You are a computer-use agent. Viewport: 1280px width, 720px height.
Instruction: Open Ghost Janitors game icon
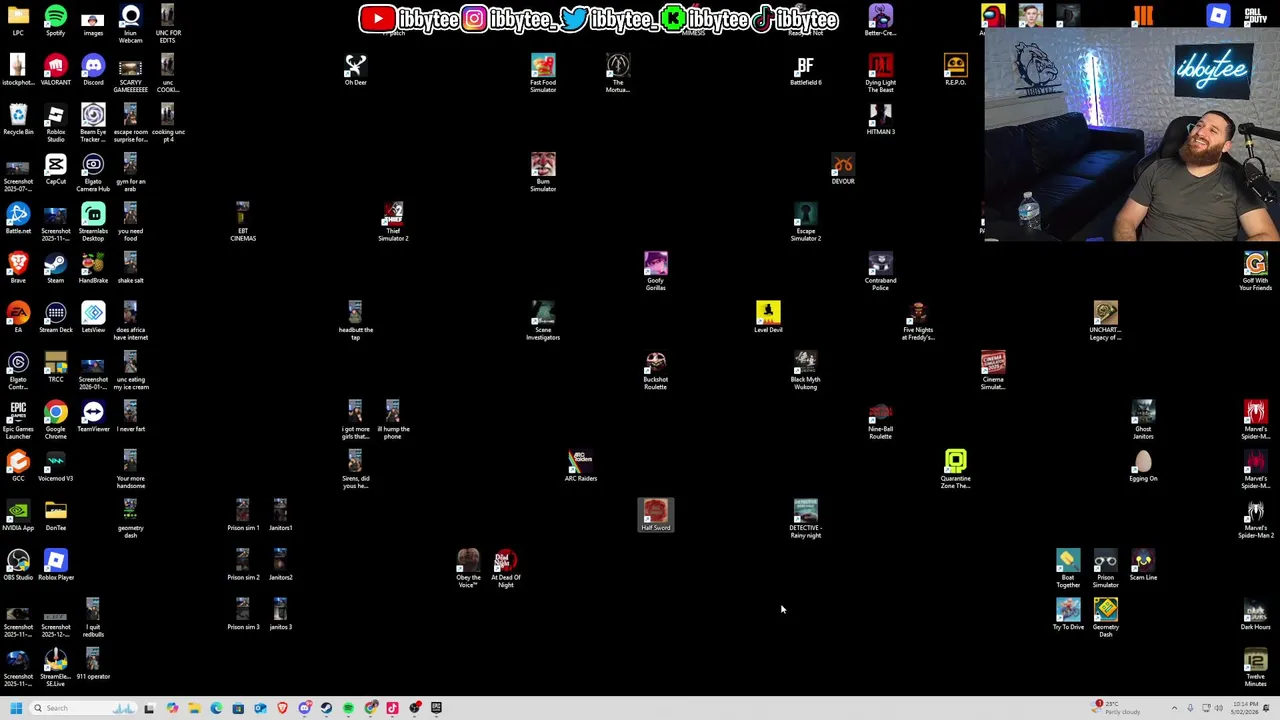click(1143, 420)
